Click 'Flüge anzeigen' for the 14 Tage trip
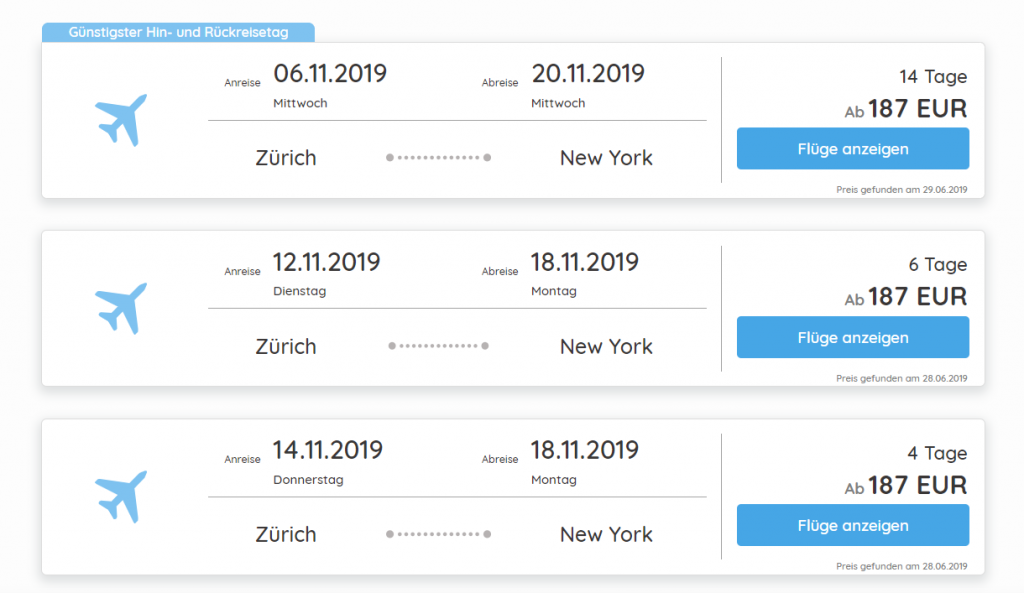This screenshot has width=1024, height=593. tap(853, 149)
